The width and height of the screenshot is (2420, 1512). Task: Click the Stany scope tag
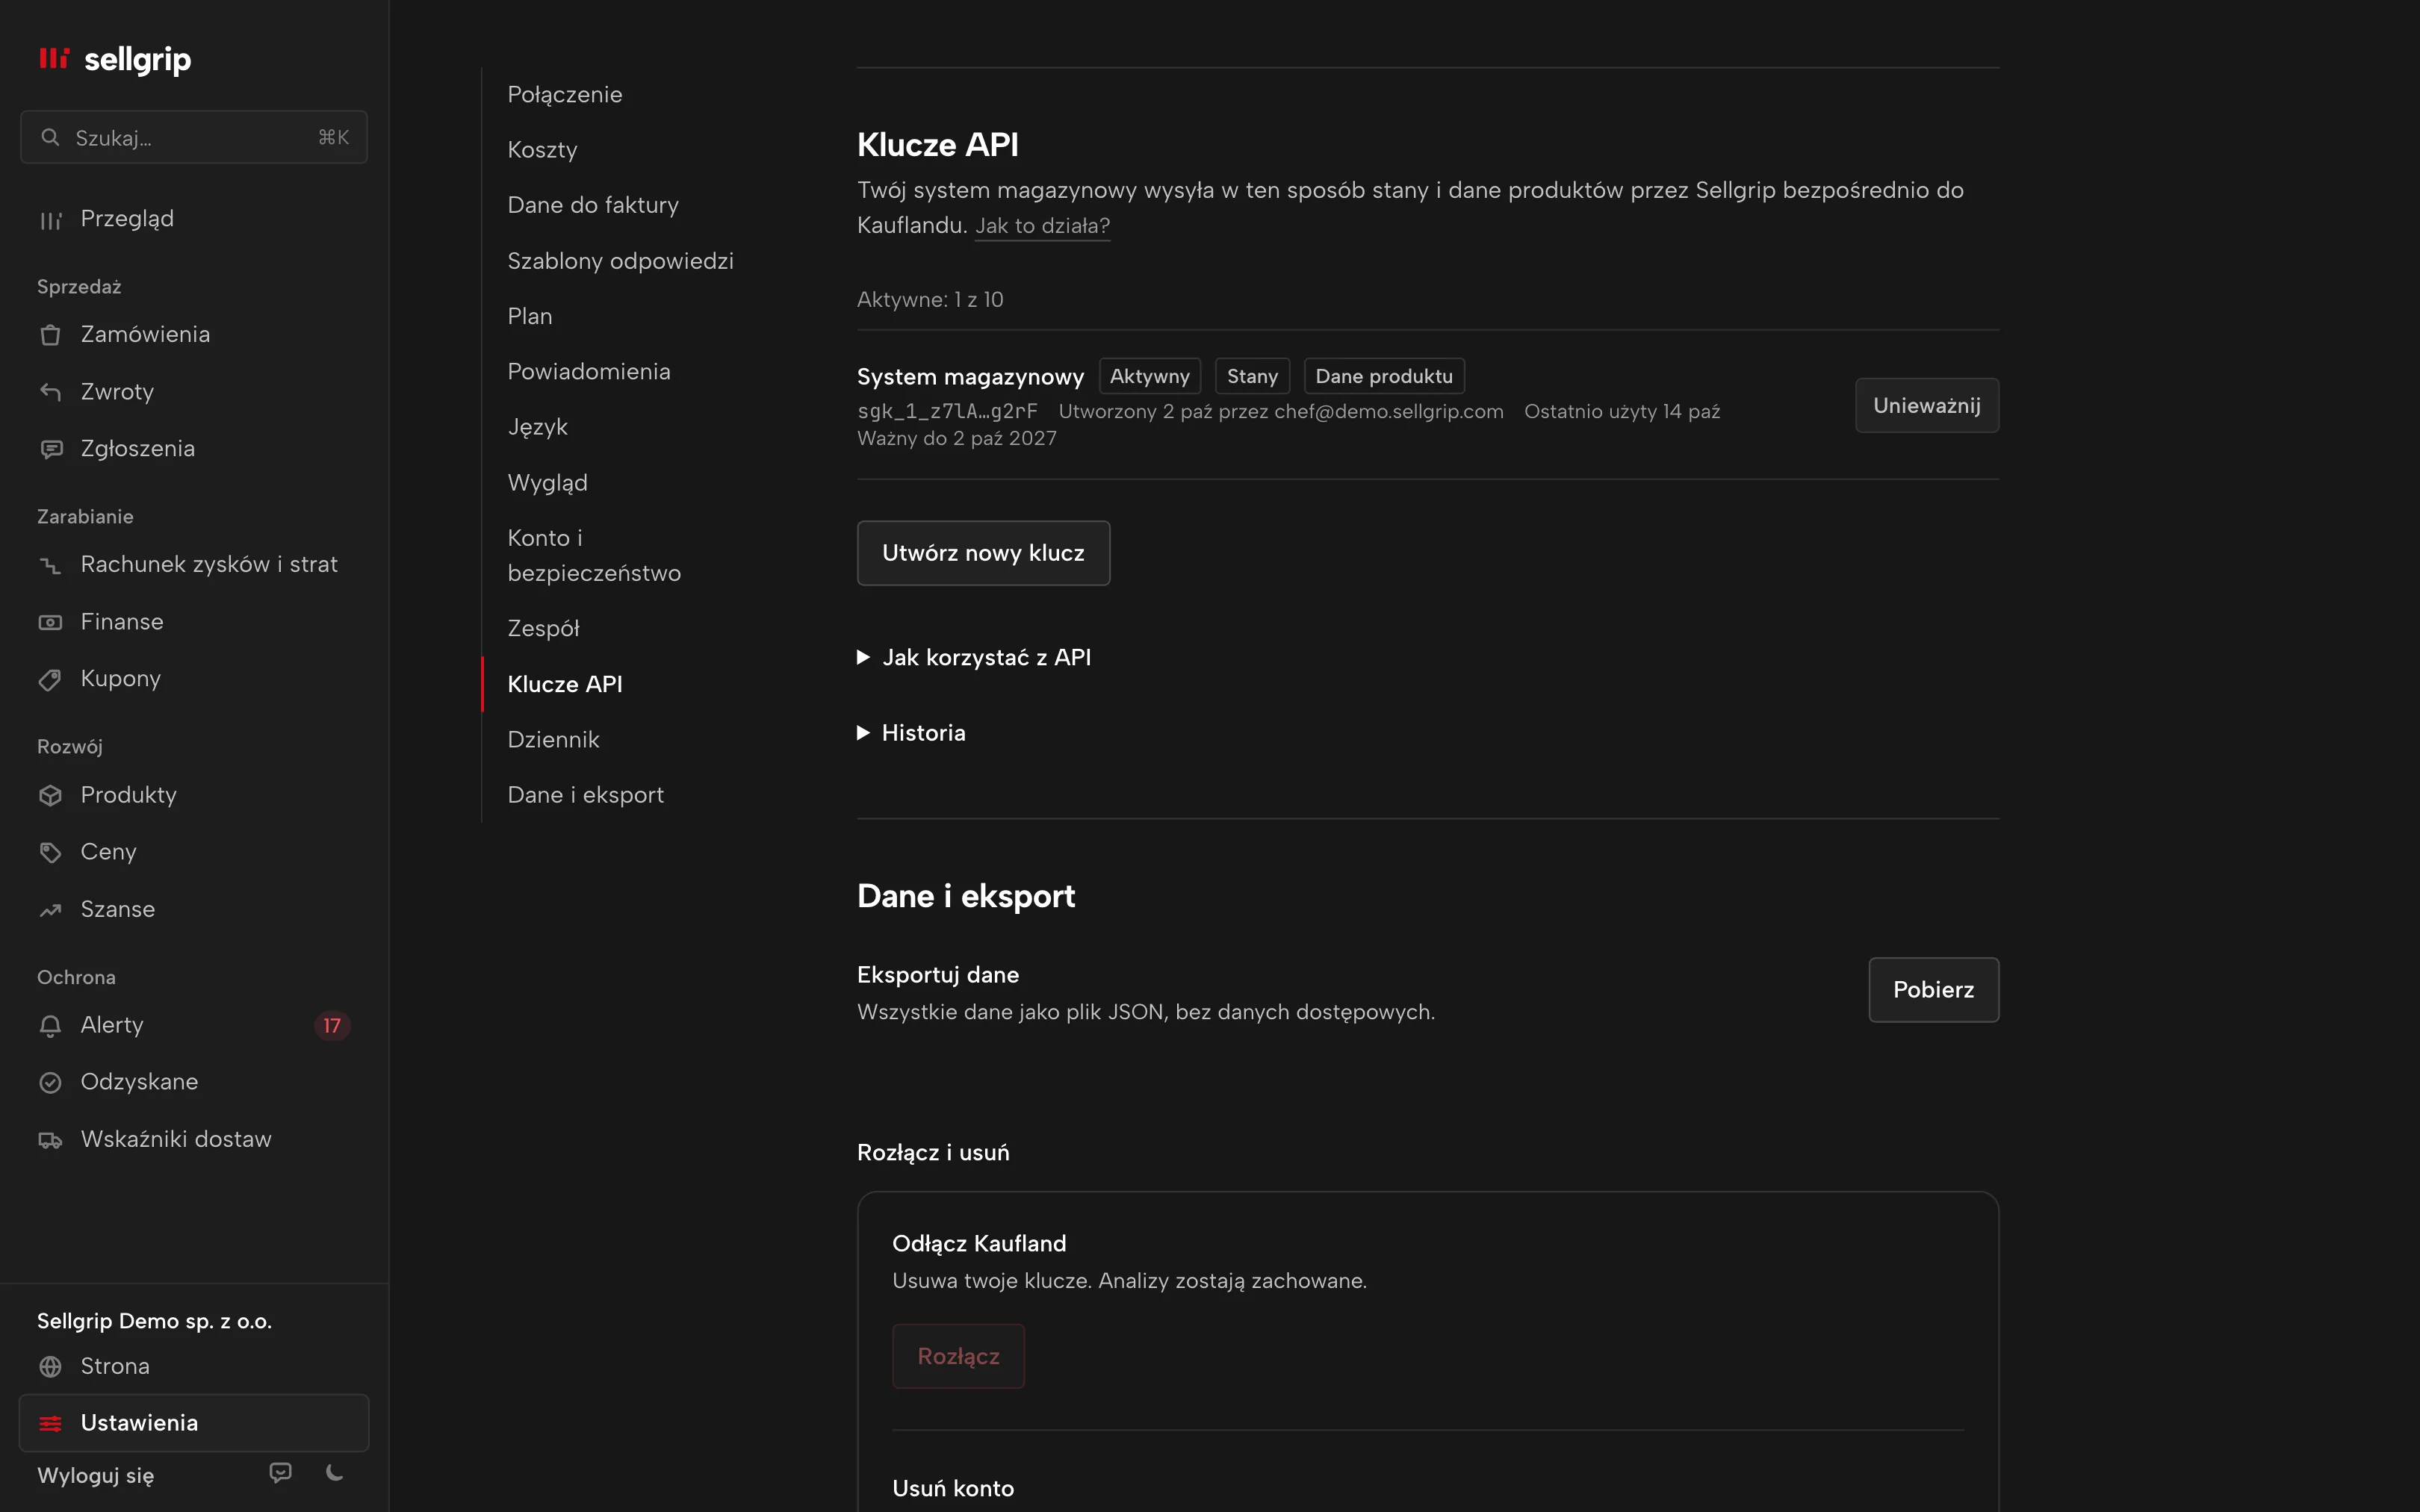click(x=1252, y=376)
